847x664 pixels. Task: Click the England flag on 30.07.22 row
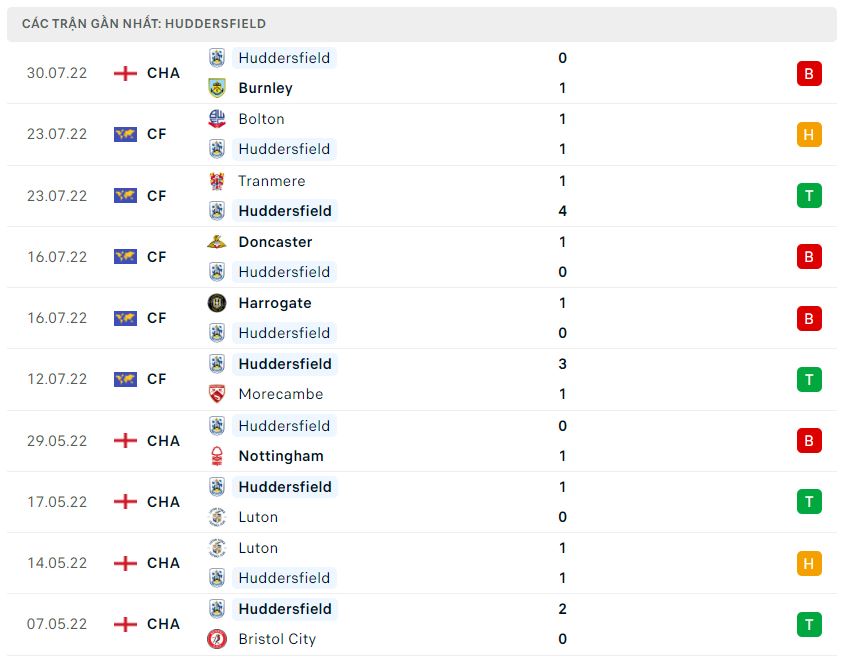click(125, 73)
